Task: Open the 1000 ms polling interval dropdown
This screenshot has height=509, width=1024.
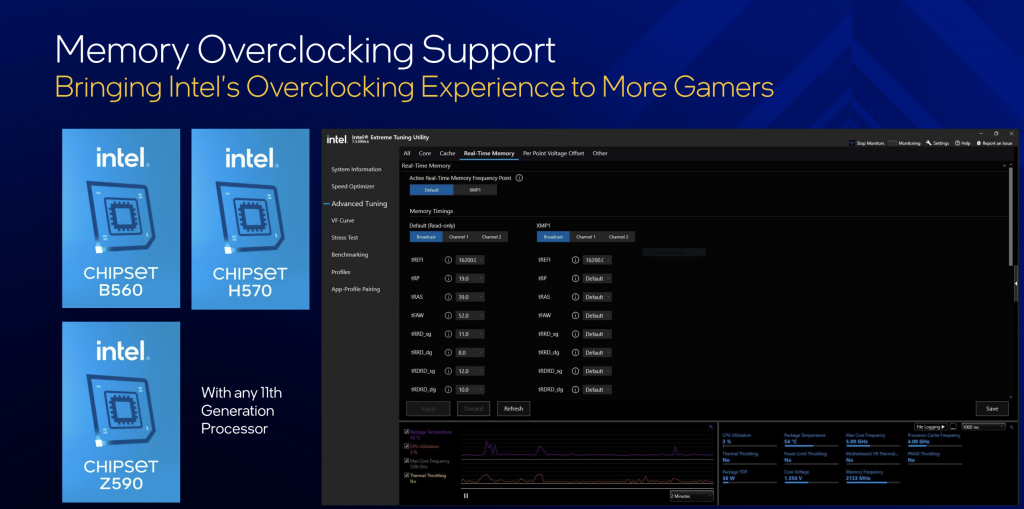Action: [x=983, y=427]
